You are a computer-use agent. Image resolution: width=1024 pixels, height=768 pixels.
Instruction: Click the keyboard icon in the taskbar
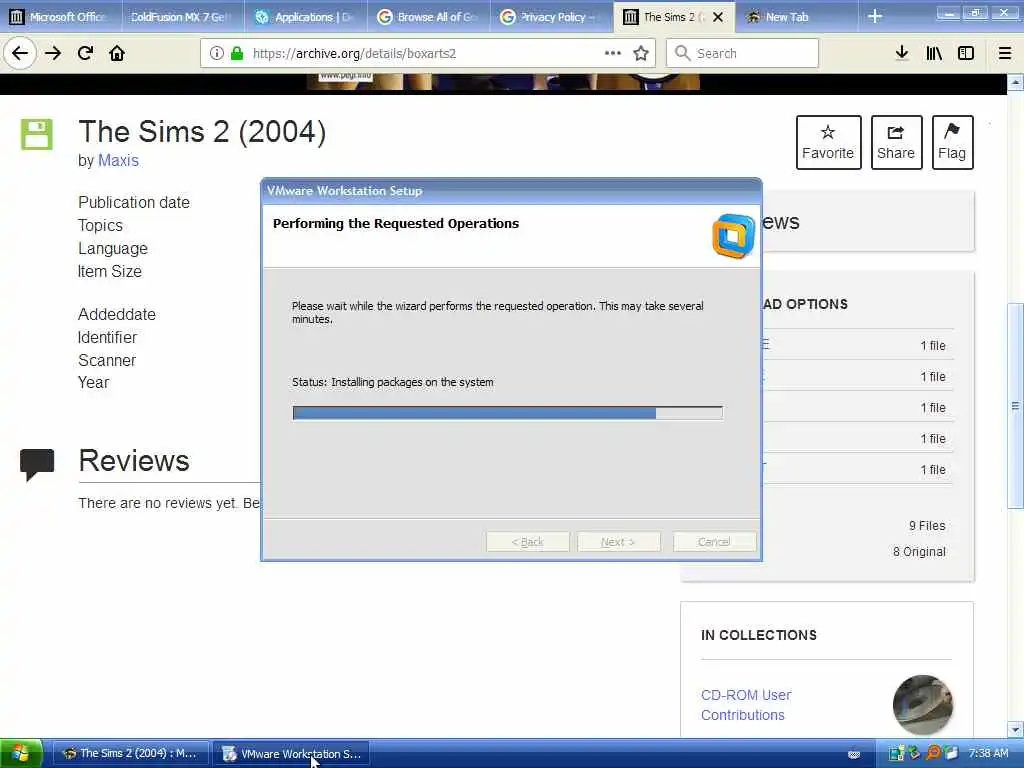(x=854, y=754)
